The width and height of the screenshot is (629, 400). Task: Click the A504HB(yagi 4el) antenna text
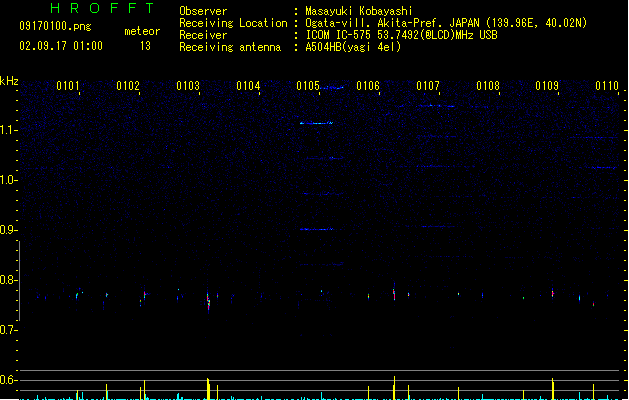pyautogui.click(x=353, y=47)
